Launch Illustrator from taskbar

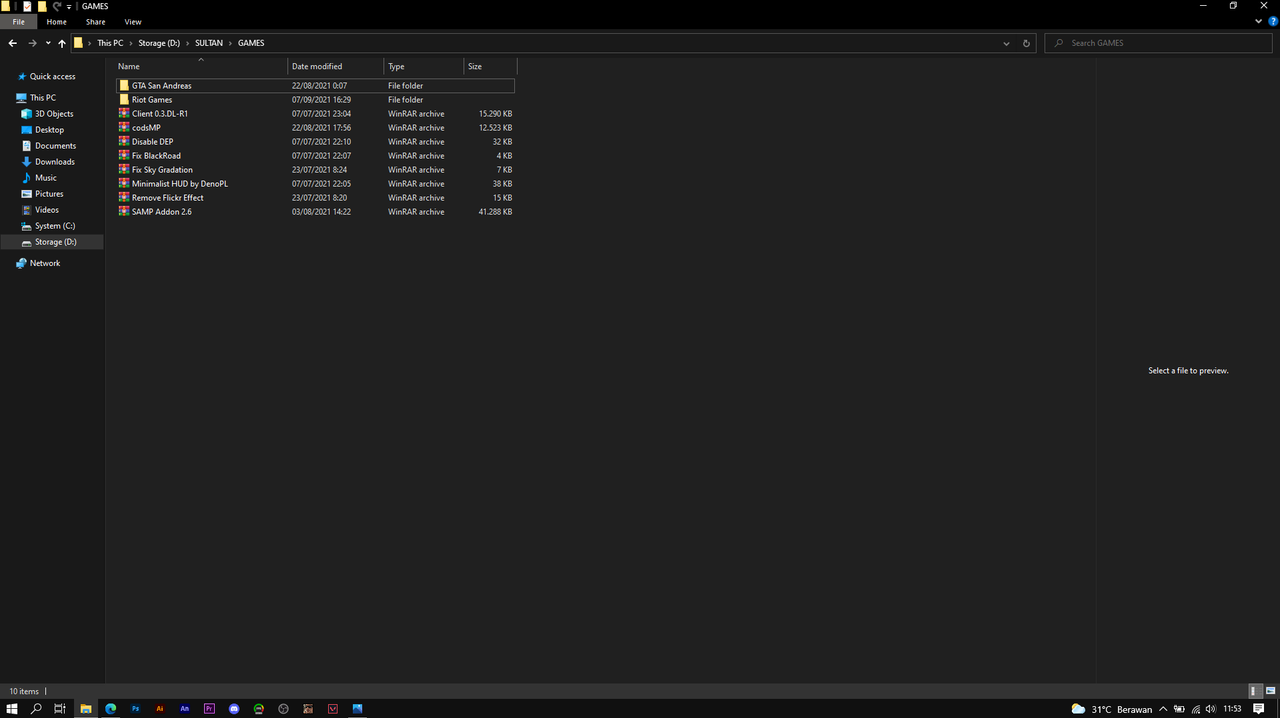[x=160, y=709]
